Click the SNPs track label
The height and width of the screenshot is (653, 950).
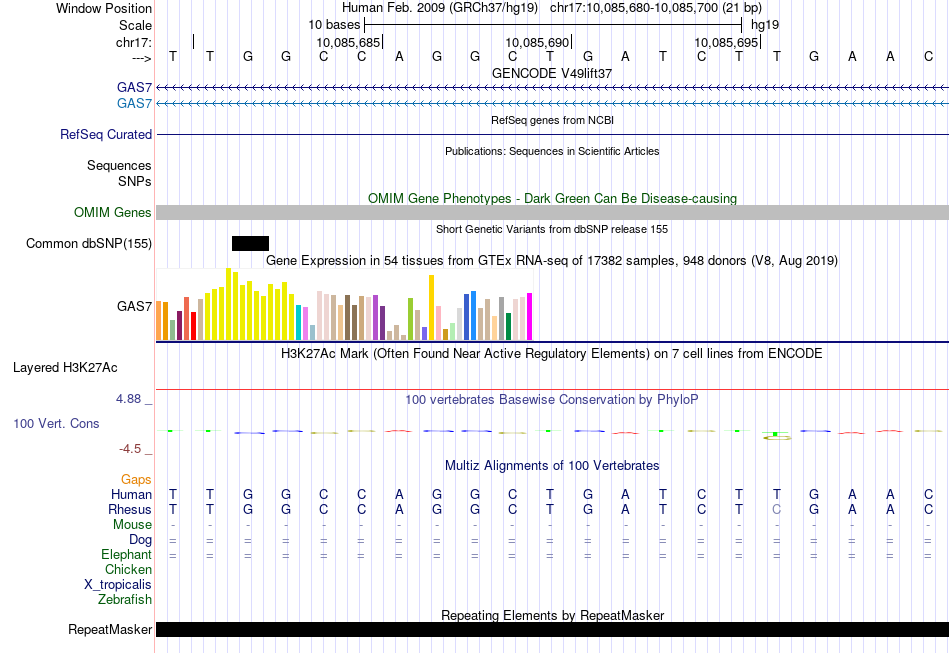(135, 181)
